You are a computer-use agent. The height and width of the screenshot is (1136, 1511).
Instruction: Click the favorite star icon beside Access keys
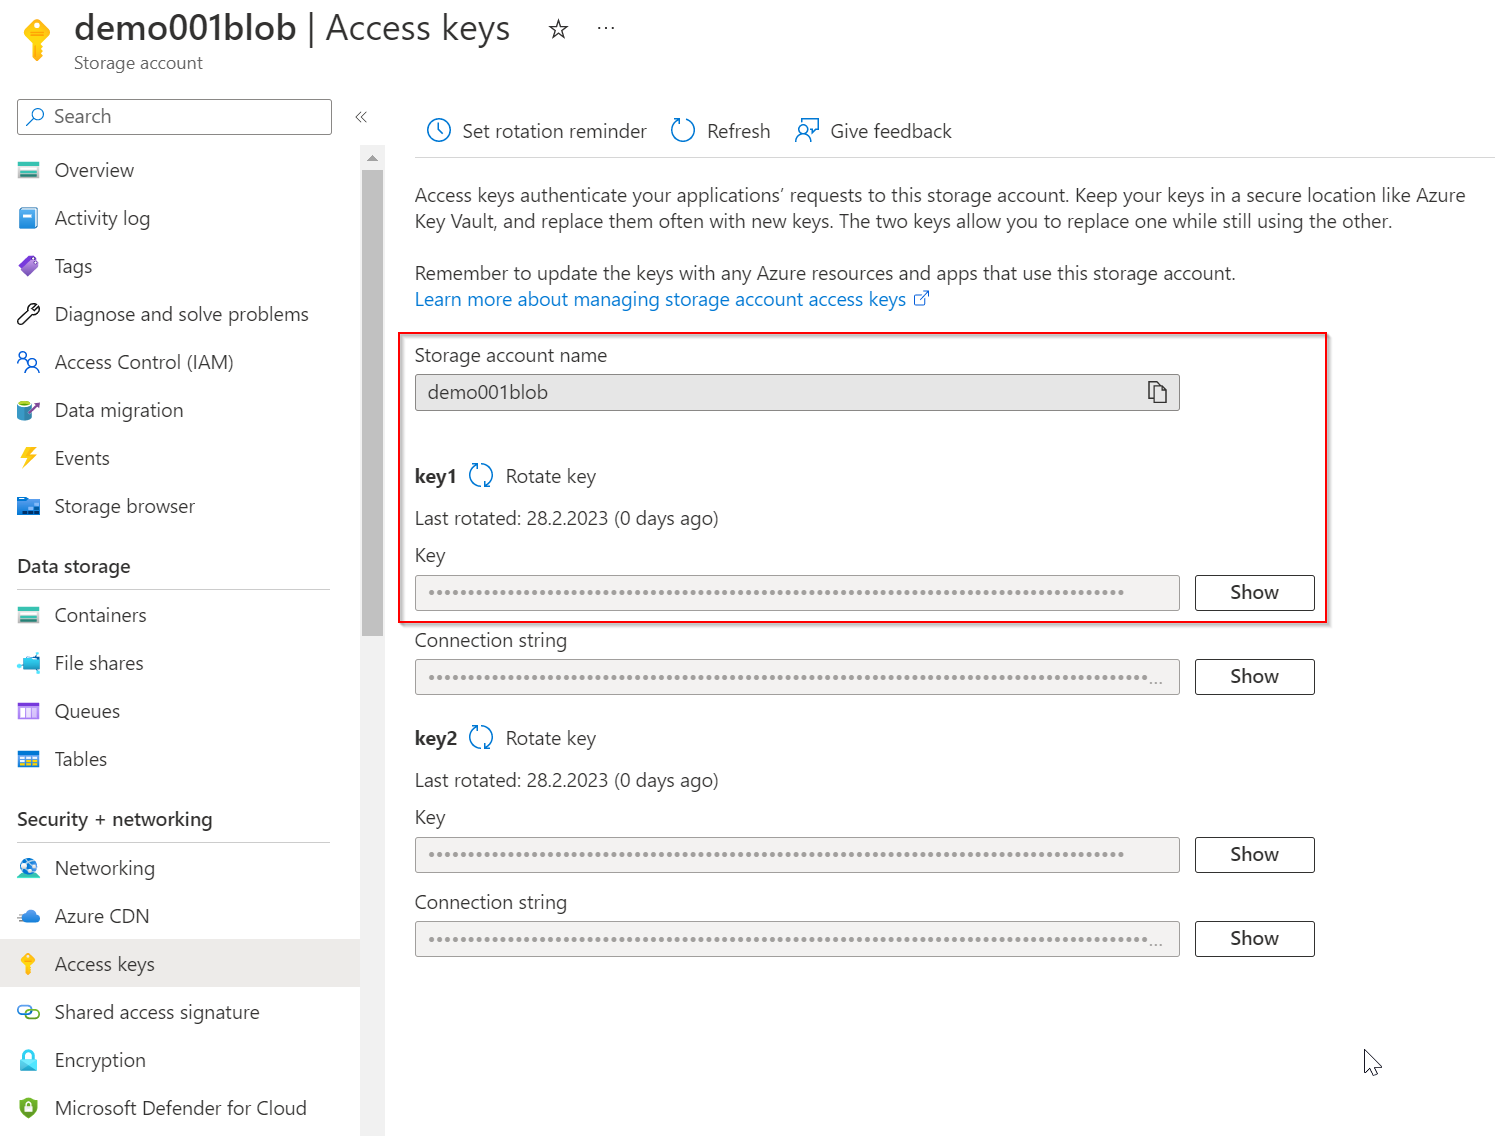pos(558,30)
